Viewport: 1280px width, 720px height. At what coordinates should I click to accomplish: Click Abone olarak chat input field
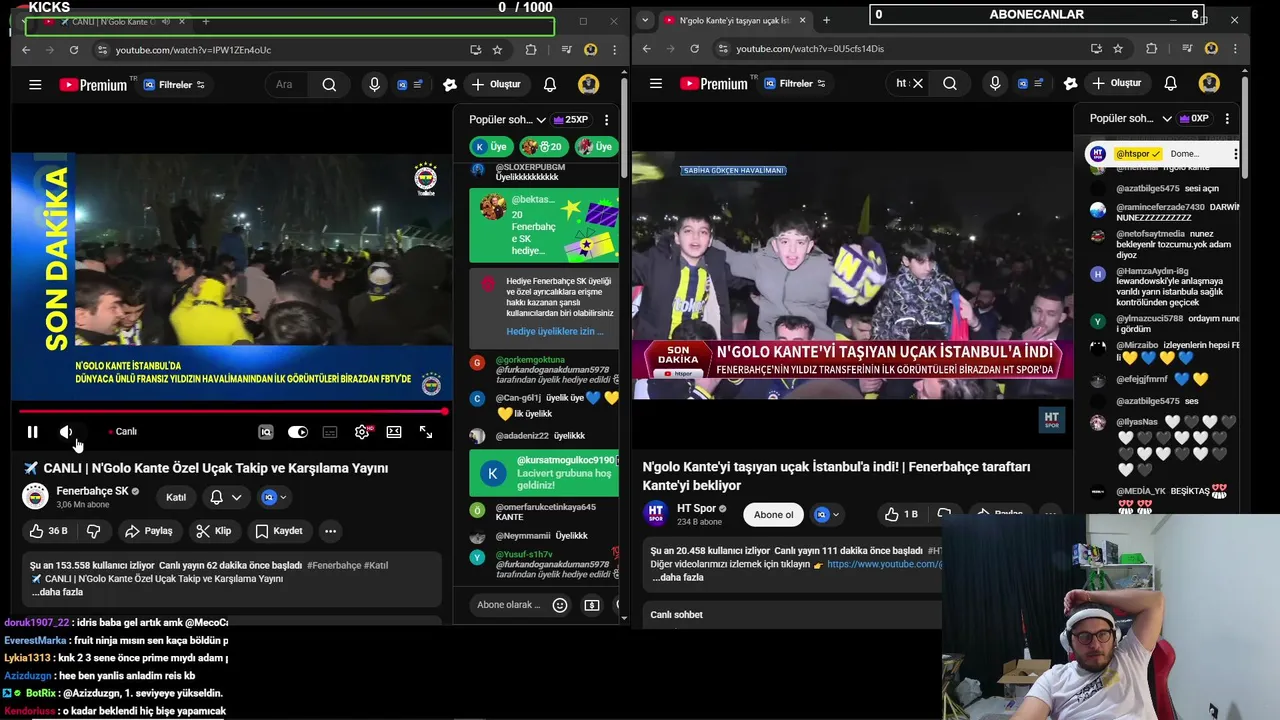[508, 605]
